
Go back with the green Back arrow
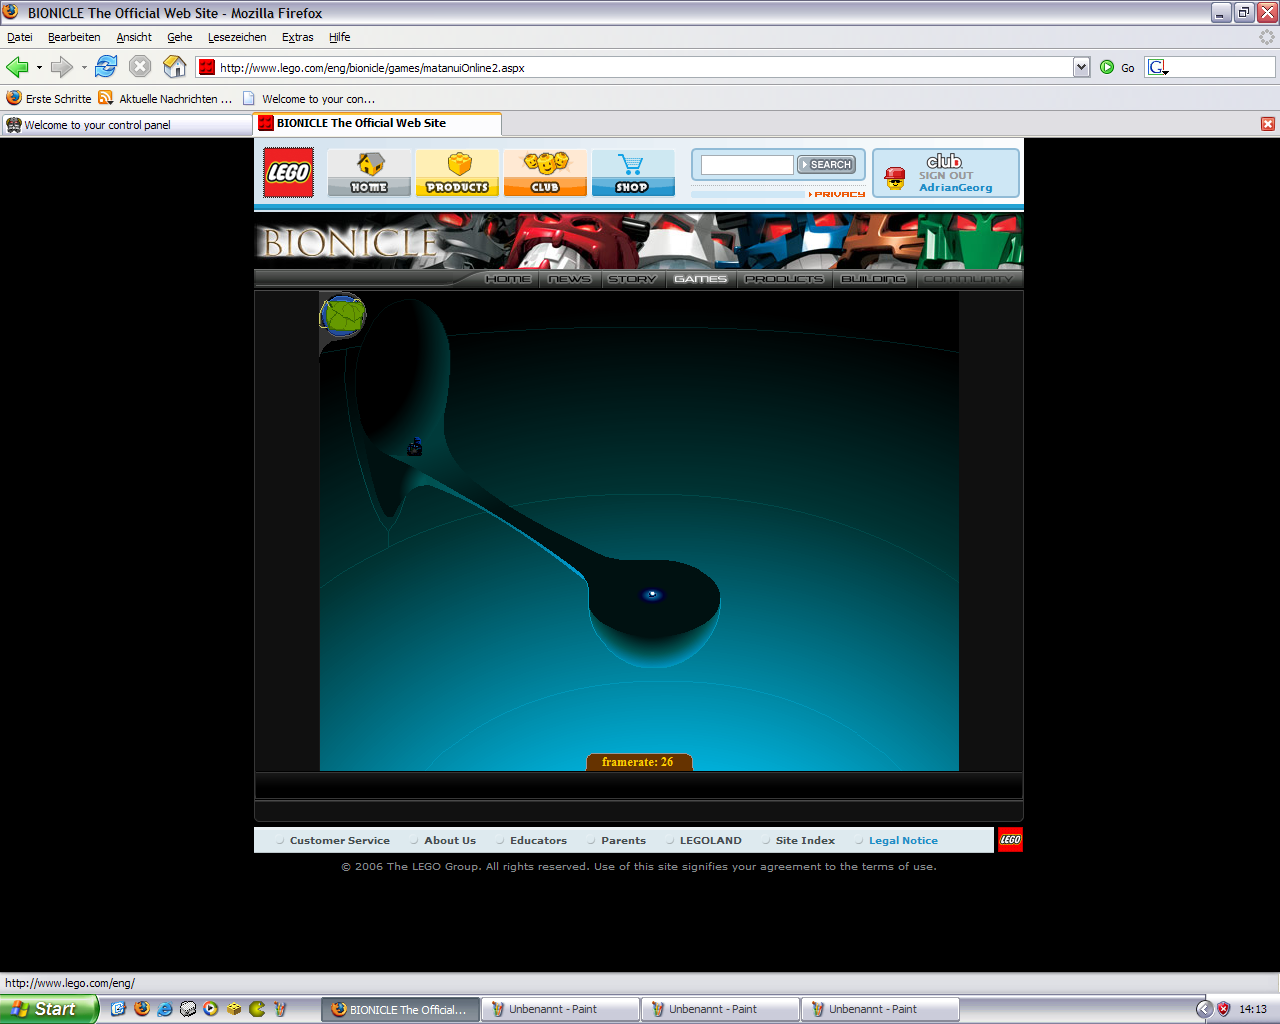coord(17,67)
